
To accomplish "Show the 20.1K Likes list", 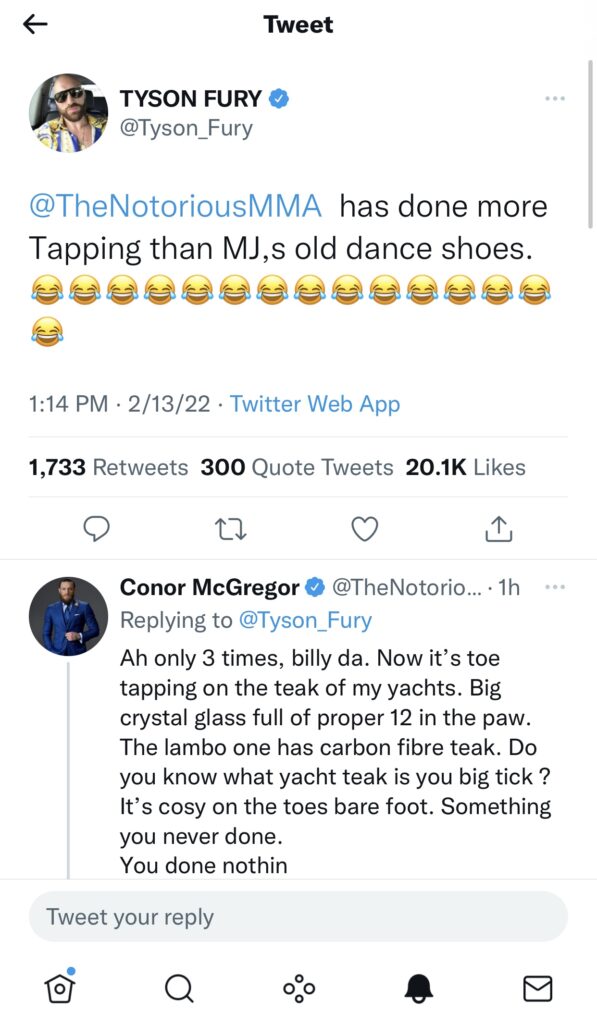I will tap(466, 468).
